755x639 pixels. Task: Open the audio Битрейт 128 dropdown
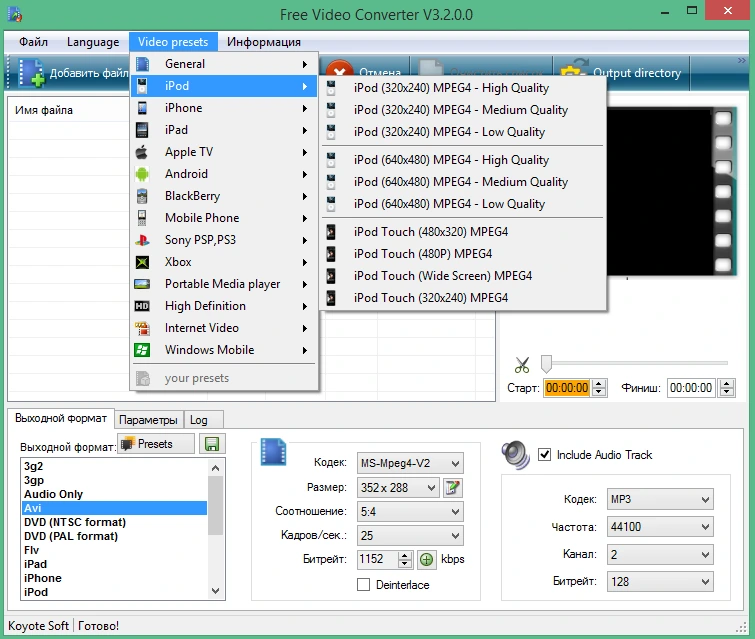coord(660,582)
